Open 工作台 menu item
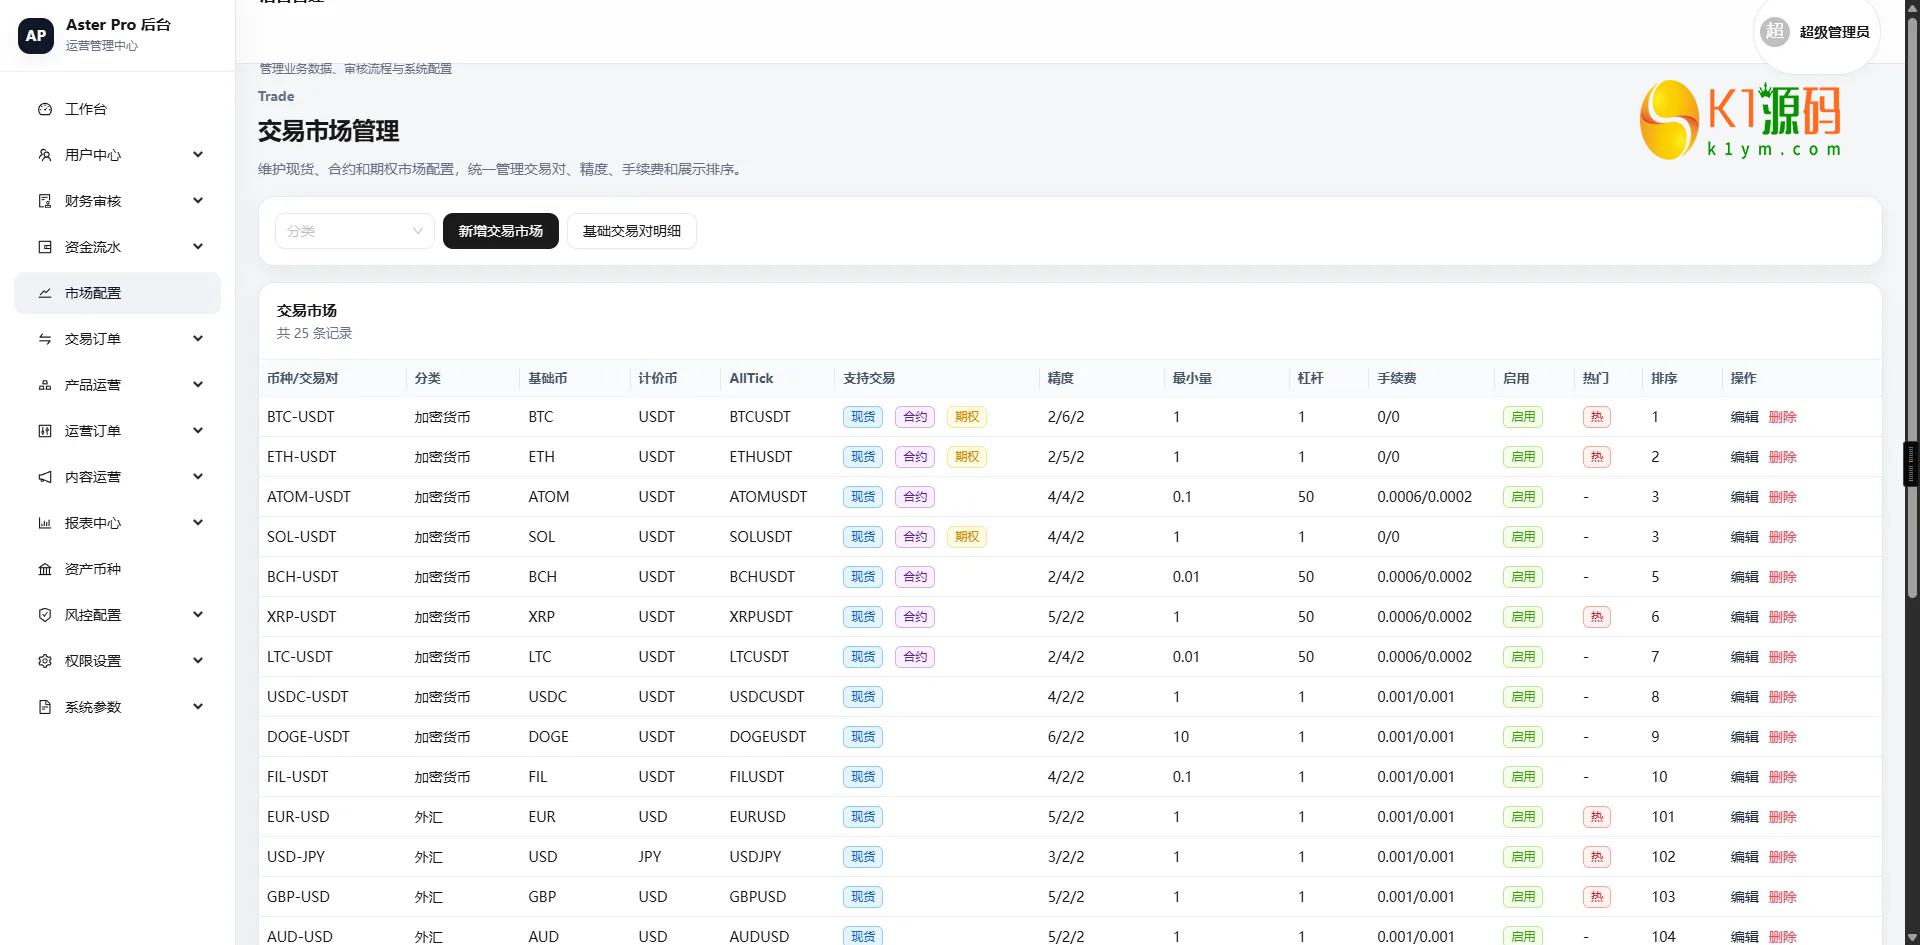This screenshot has height=945, width=1920. point(118,109)
